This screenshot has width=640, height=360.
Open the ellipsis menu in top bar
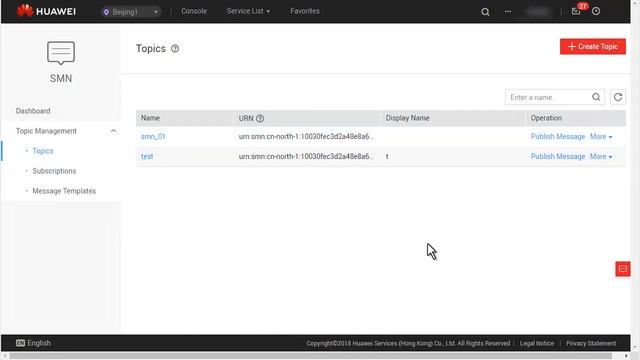pos(508,11)
